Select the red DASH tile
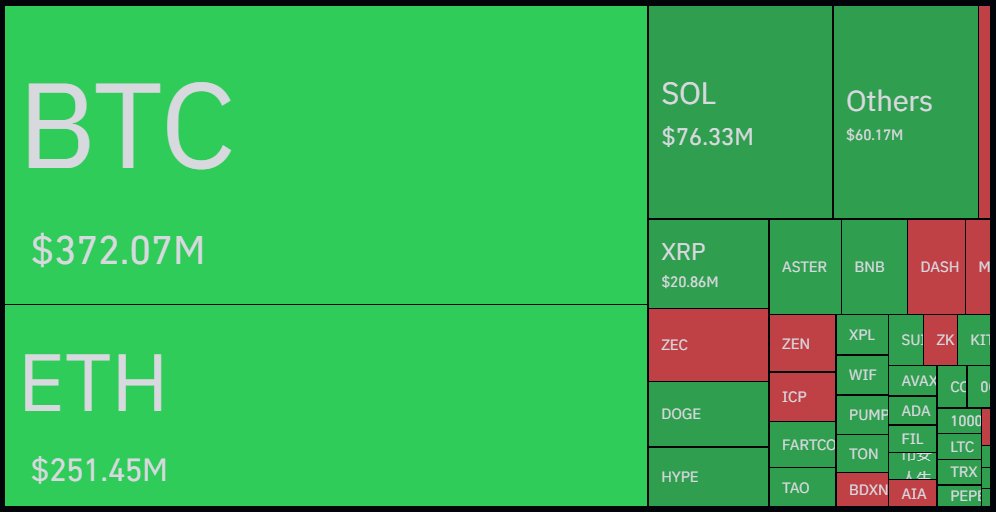This screenshot has height=512, width=996. [936, 267]
